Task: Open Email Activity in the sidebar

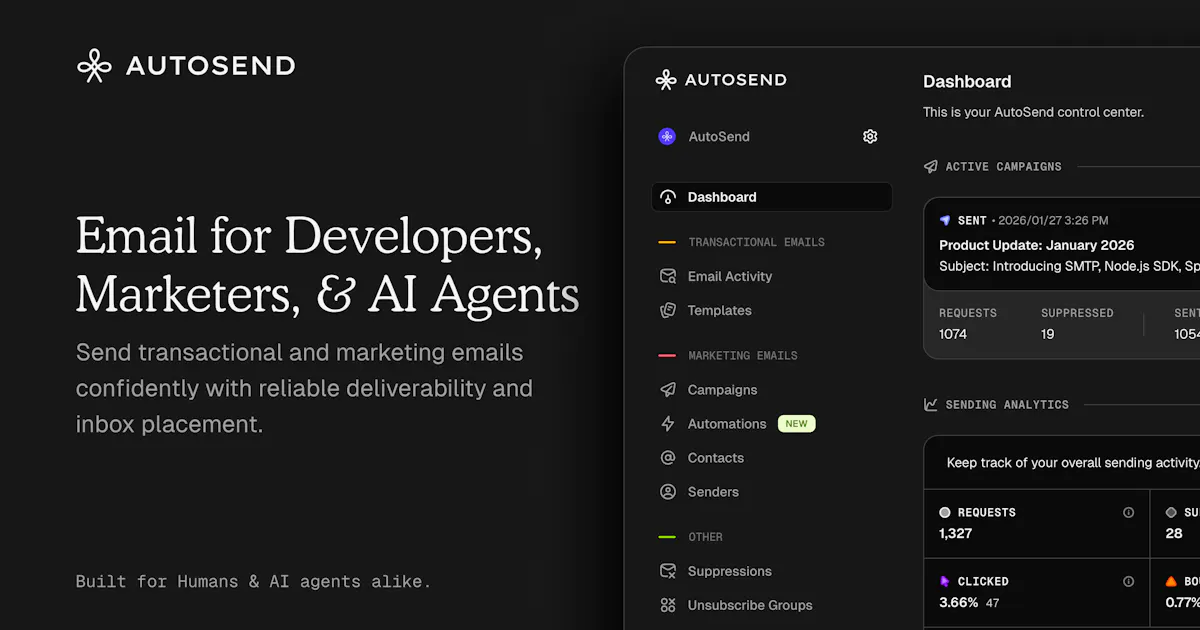Action: [x=730, y=276]
